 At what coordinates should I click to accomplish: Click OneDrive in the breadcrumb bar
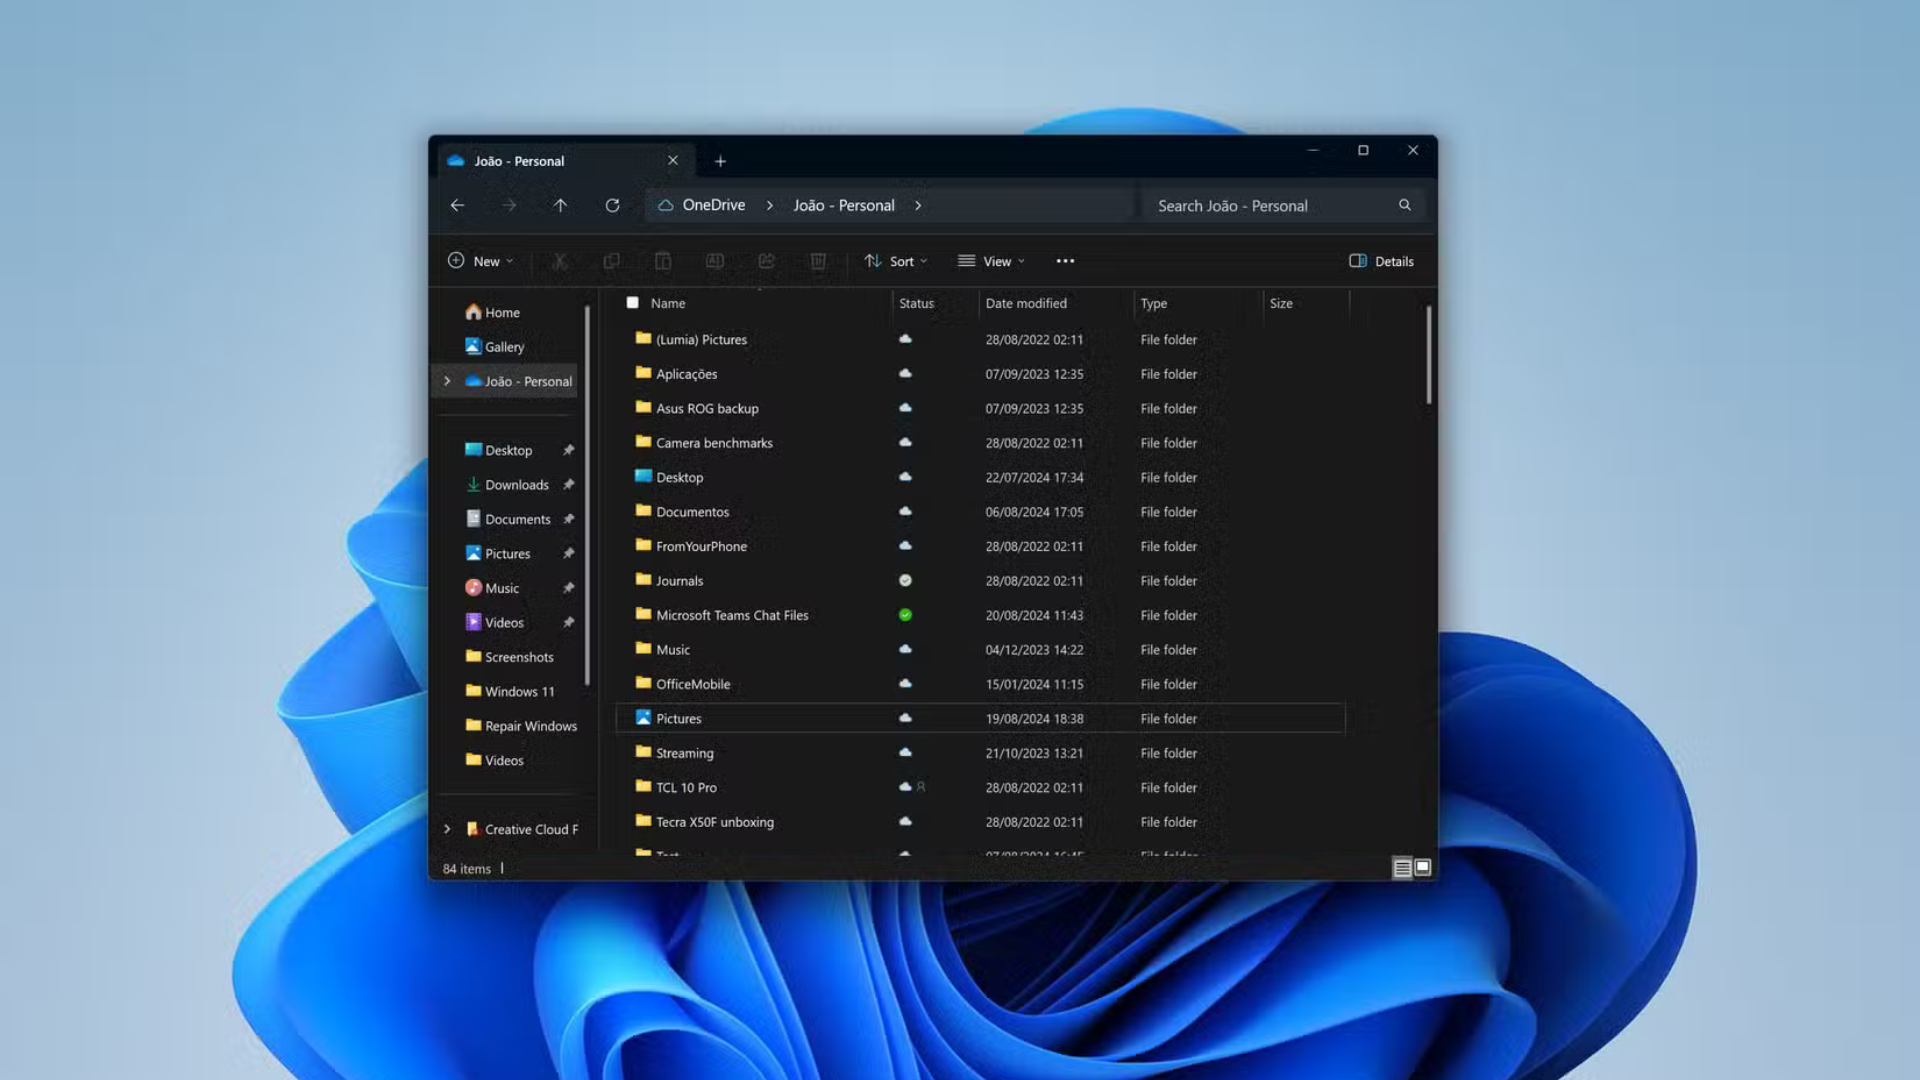[x=713, y=205]
